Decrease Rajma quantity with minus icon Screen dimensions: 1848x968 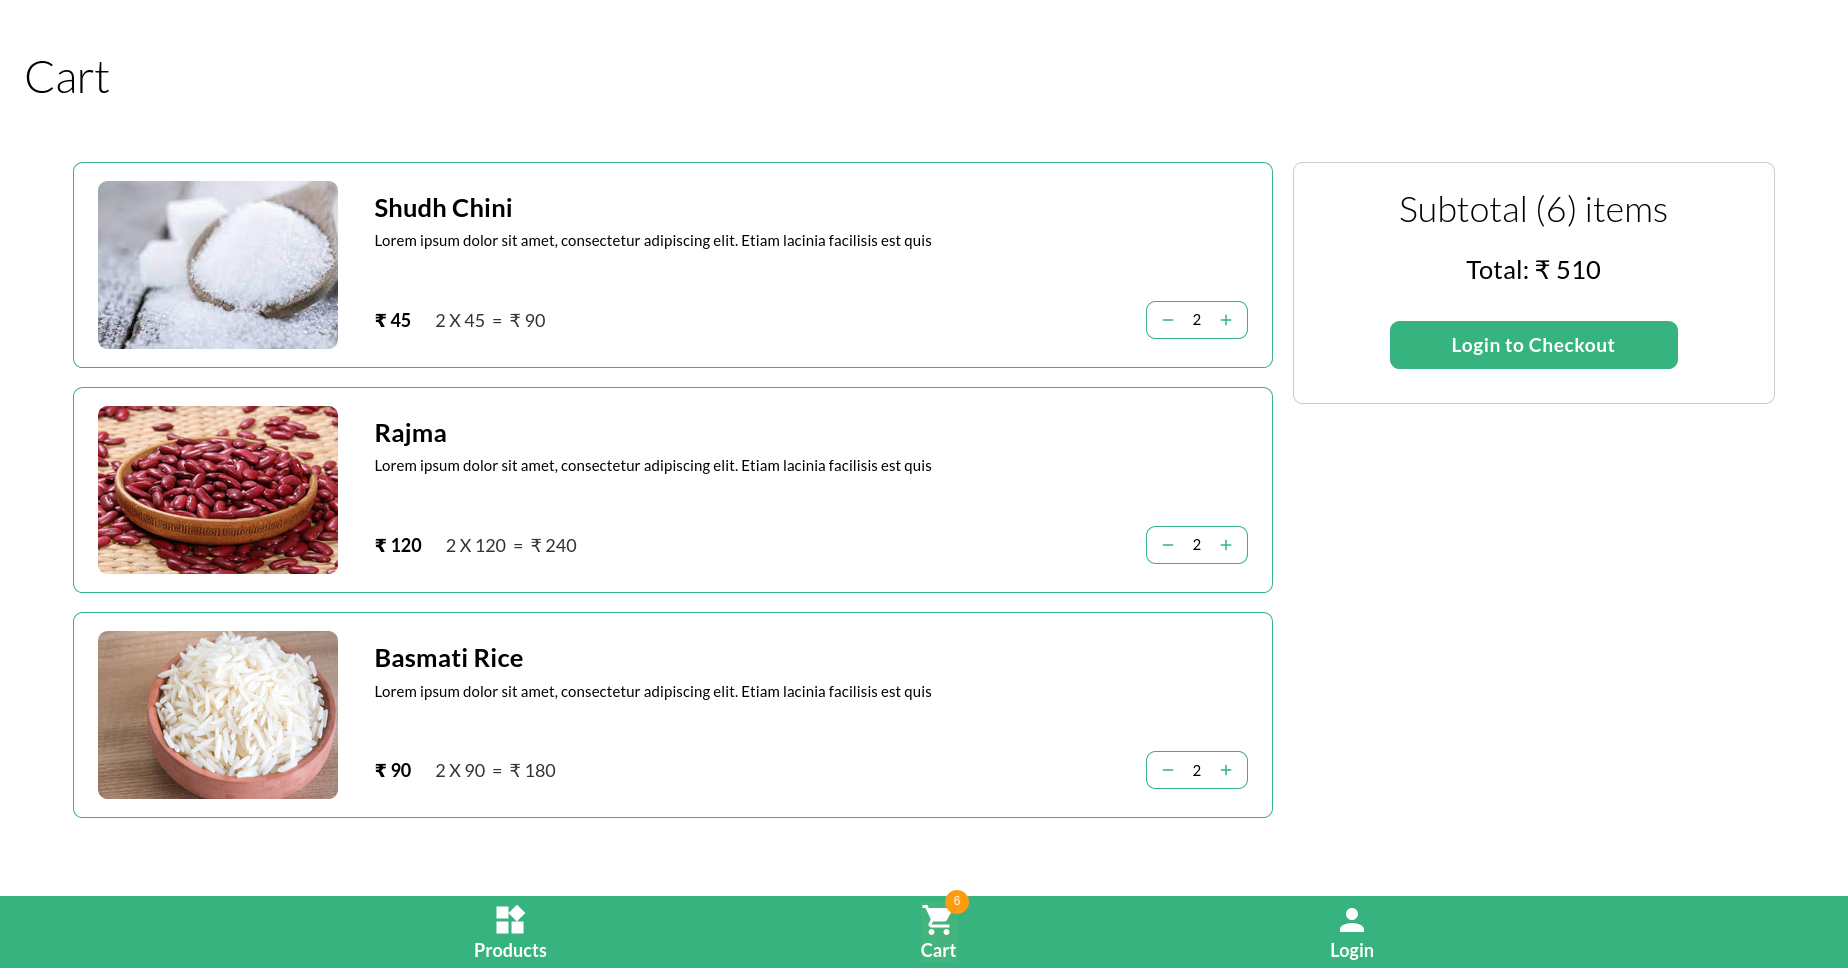pos(1168,545)
